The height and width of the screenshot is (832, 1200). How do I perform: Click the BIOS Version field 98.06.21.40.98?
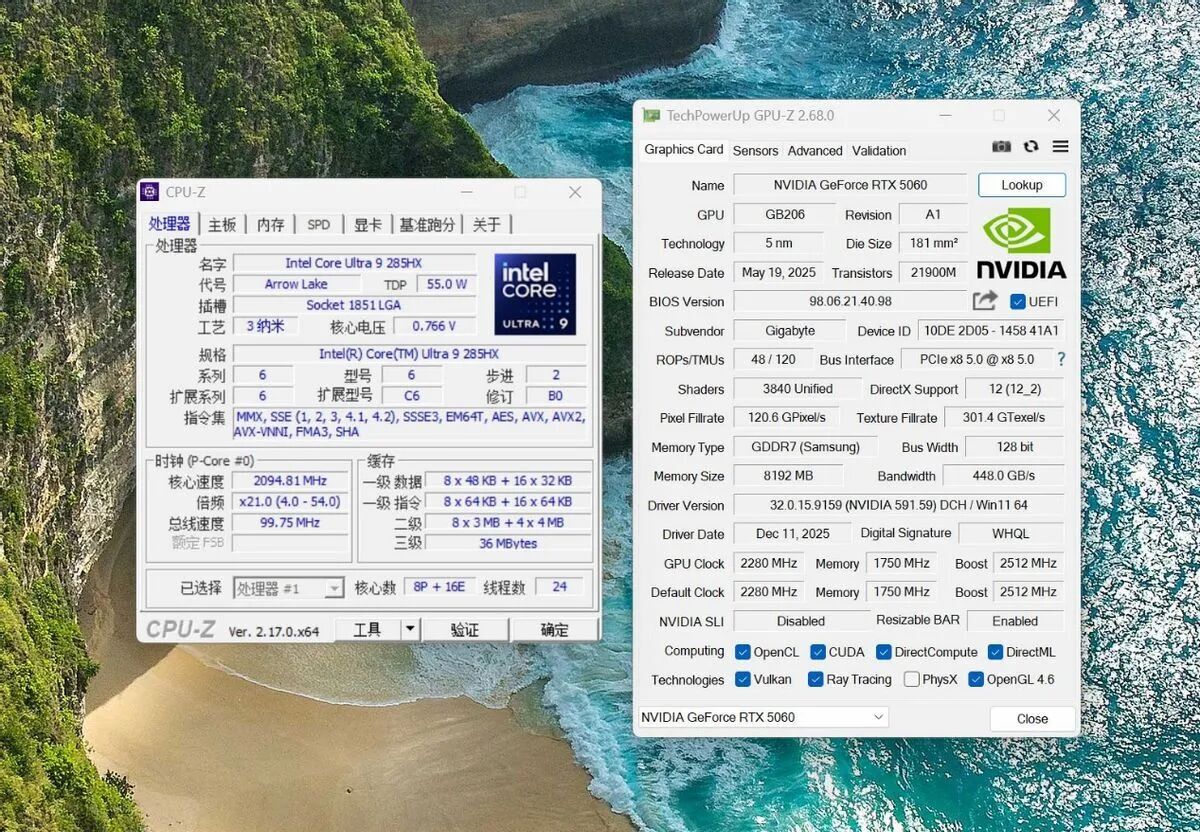[x=850, y=301]
